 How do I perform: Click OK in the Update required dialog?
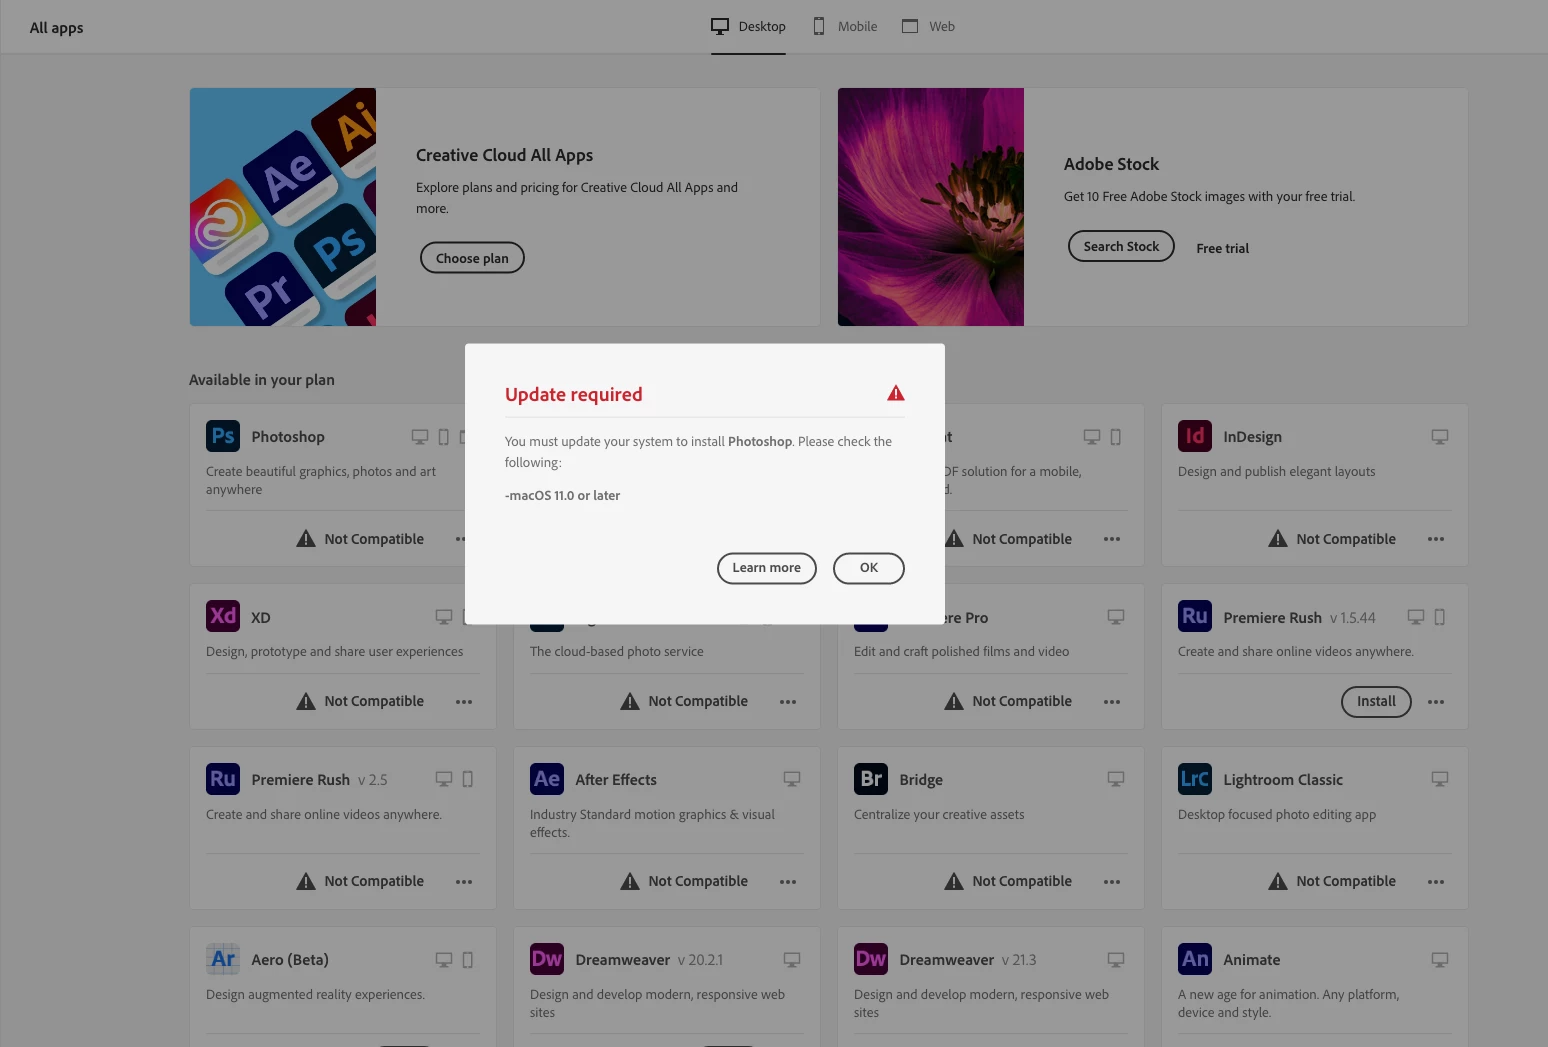pyautogui.click(x=868, y=568)
